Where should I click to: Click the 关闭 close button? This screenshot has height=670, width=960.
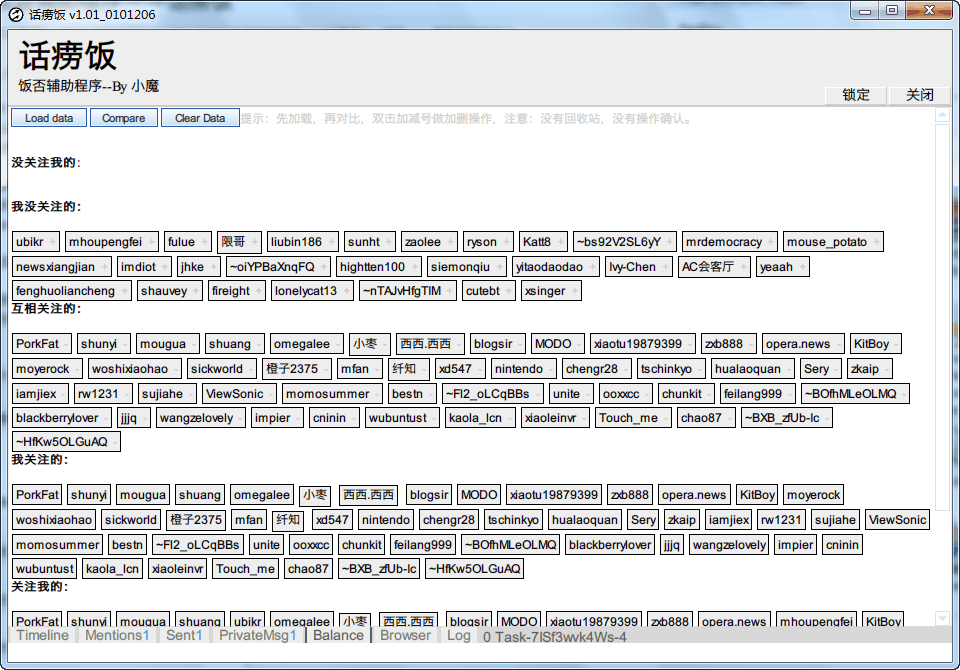click(920, 95)
